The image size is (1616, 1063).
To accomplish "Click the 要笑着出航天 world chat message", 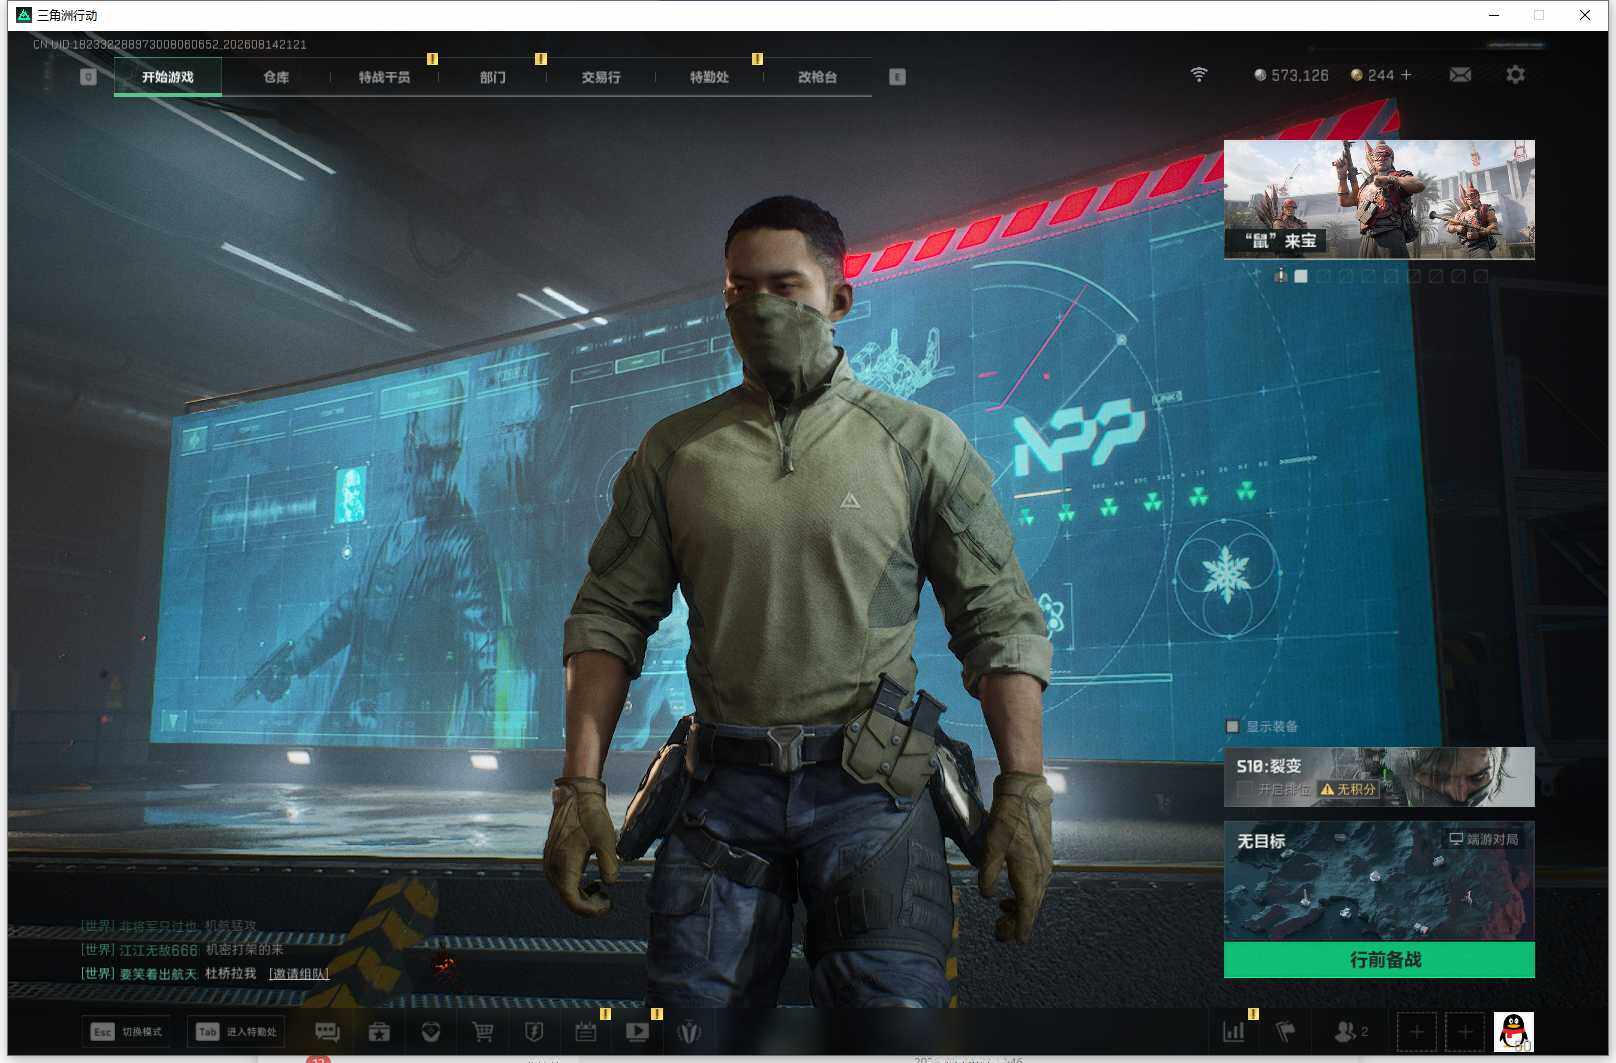I will pyautogui.click(x=168, y=974).
